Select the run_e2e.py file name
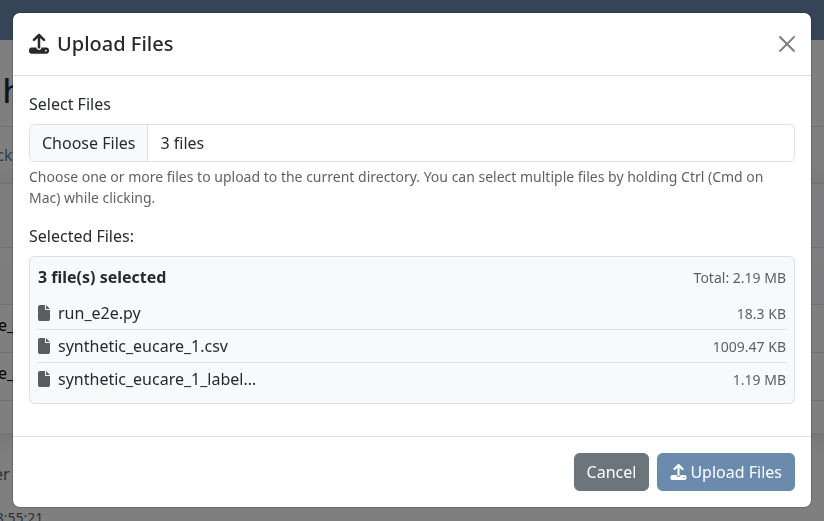 [x=99, y=313]
